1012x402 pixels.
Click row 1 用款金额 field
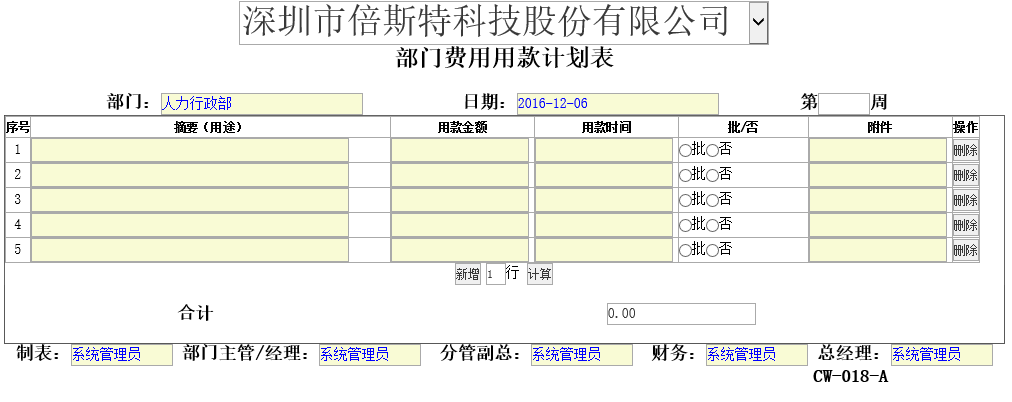tap(460, 150)
